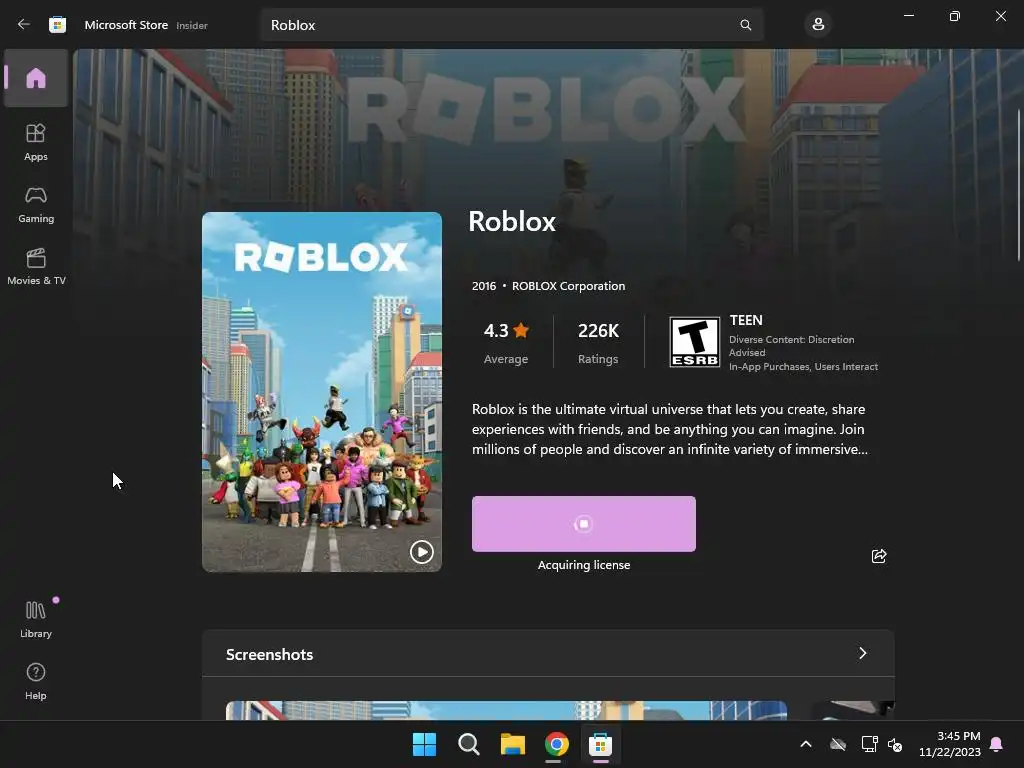Close the Microsoft Store window
The image size is (1024, 768).
point(1000,16)
